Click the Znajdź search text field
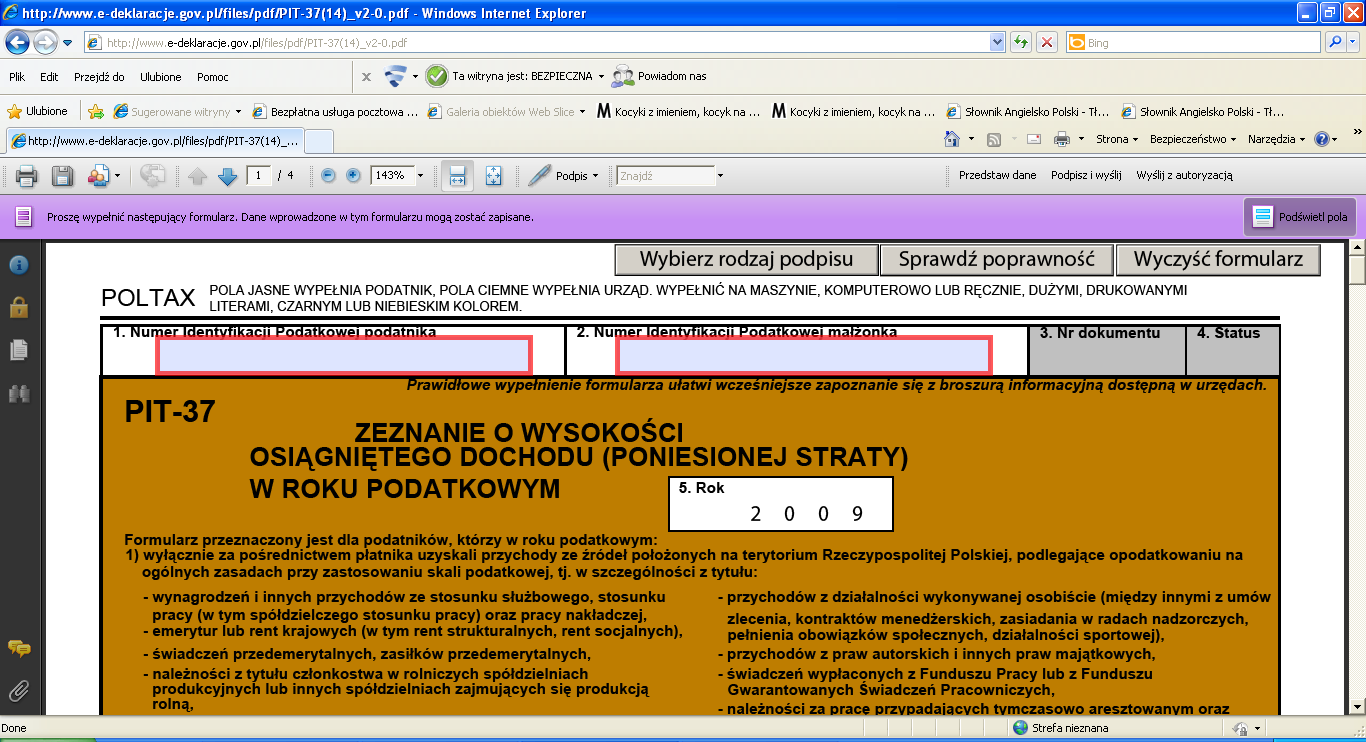Viewport: 1366px width, 742px height. 665,176
